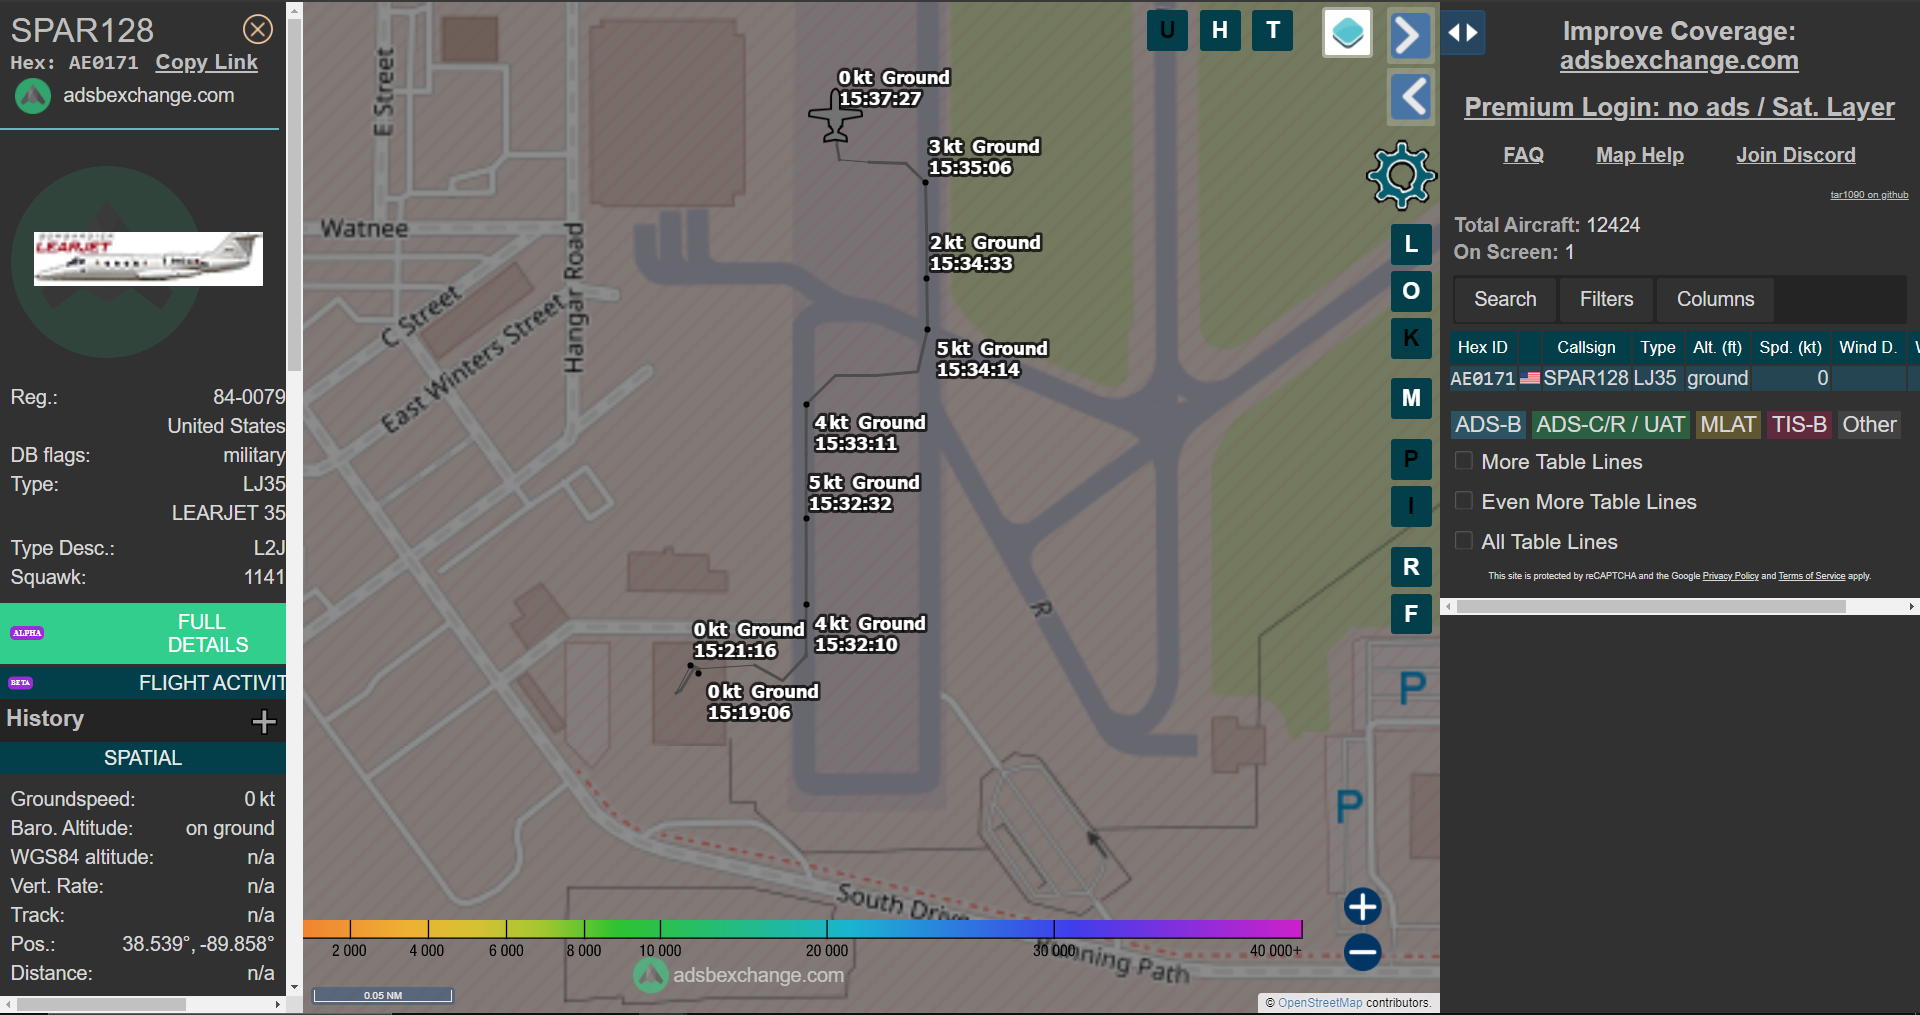Open the OpenStreetMap attribution link
This screenshot has width=1920, height=1015.
point(1319,1002)
